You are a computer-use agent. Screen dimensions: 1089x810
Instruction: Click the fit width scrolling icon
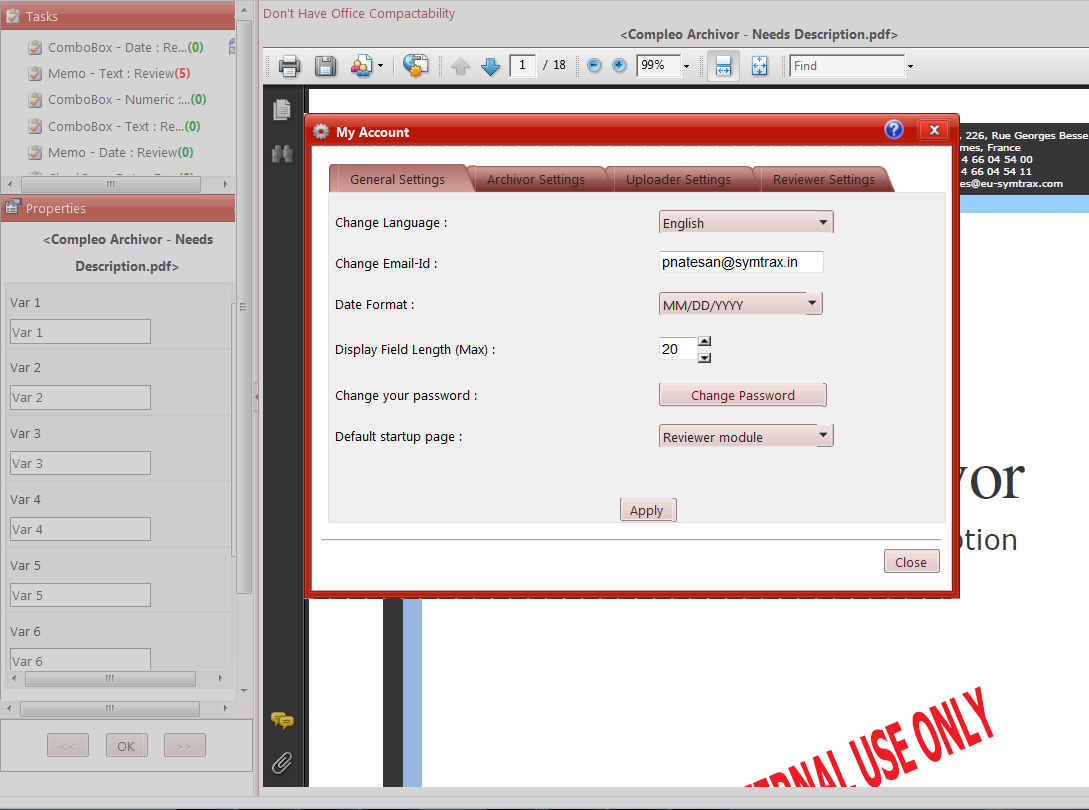723,66
